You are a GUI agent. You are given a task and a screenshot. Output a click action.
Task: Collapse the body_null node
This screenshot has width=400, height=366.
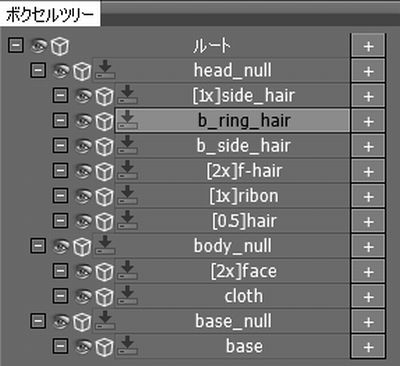point(38,246)
